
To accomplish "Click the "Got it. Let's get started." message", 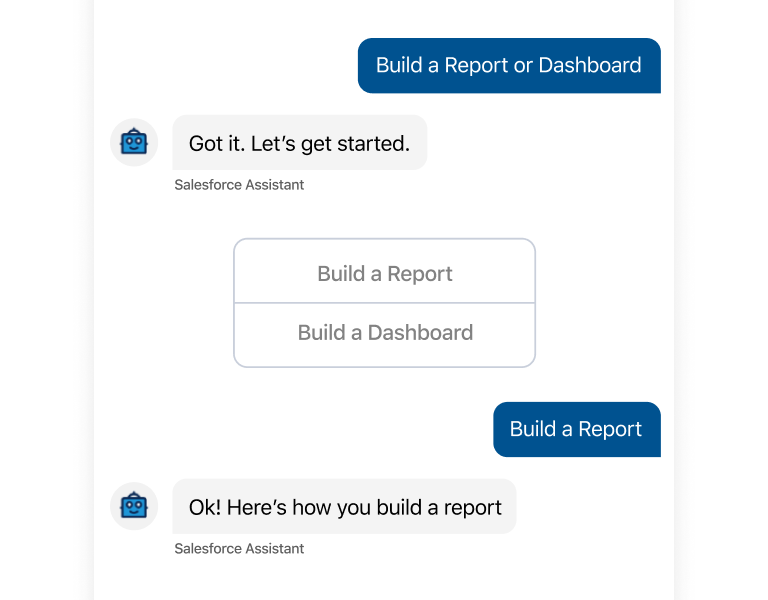I will (x=299, y=143).
